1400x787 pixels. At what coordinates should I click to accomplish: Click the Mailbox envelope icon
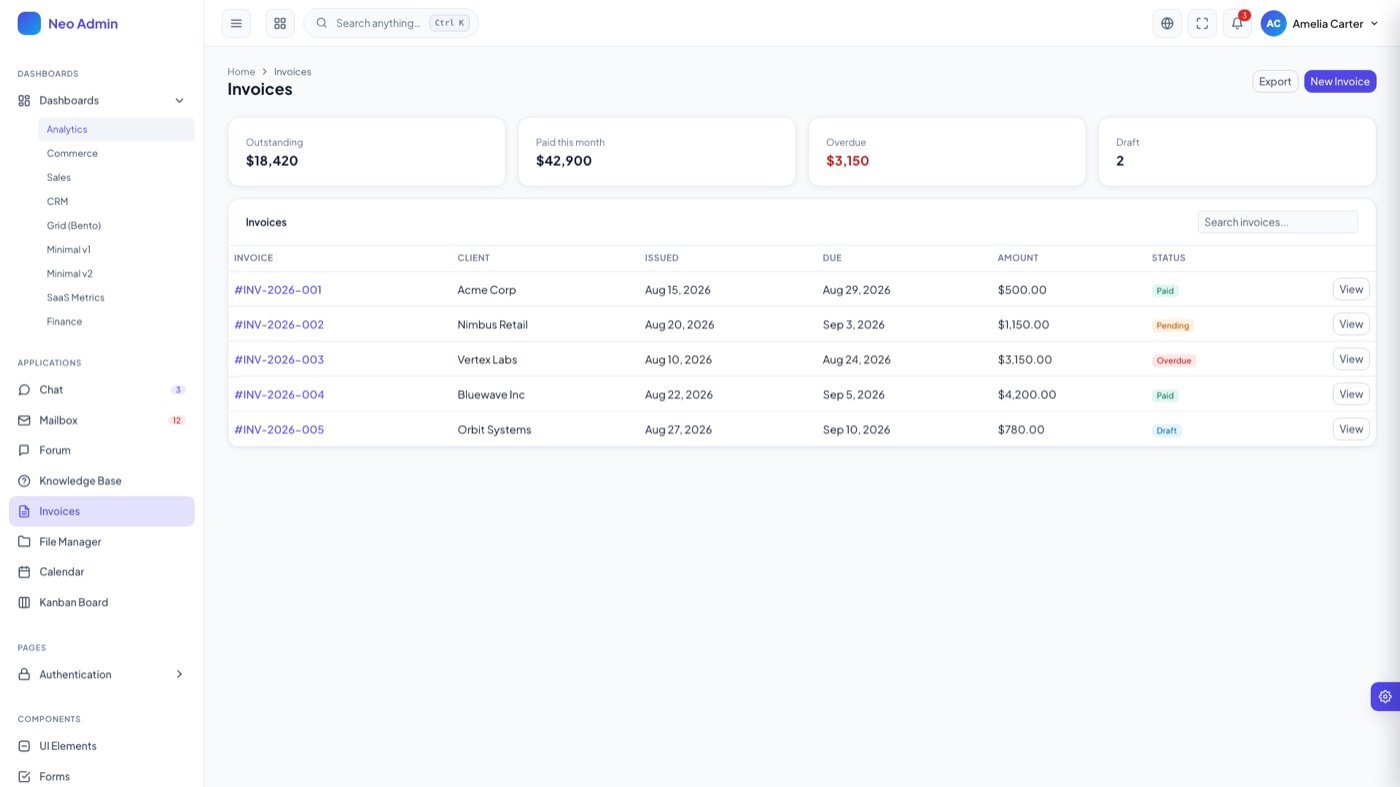24,420
